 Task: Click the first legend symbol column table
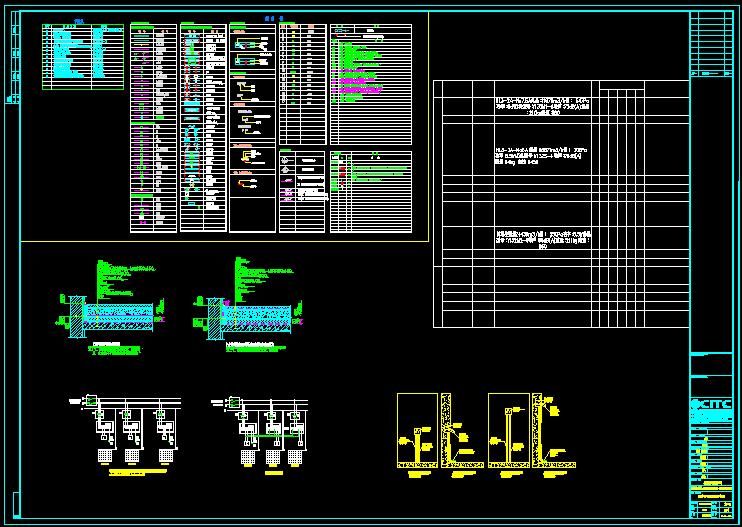pos(153,130)
